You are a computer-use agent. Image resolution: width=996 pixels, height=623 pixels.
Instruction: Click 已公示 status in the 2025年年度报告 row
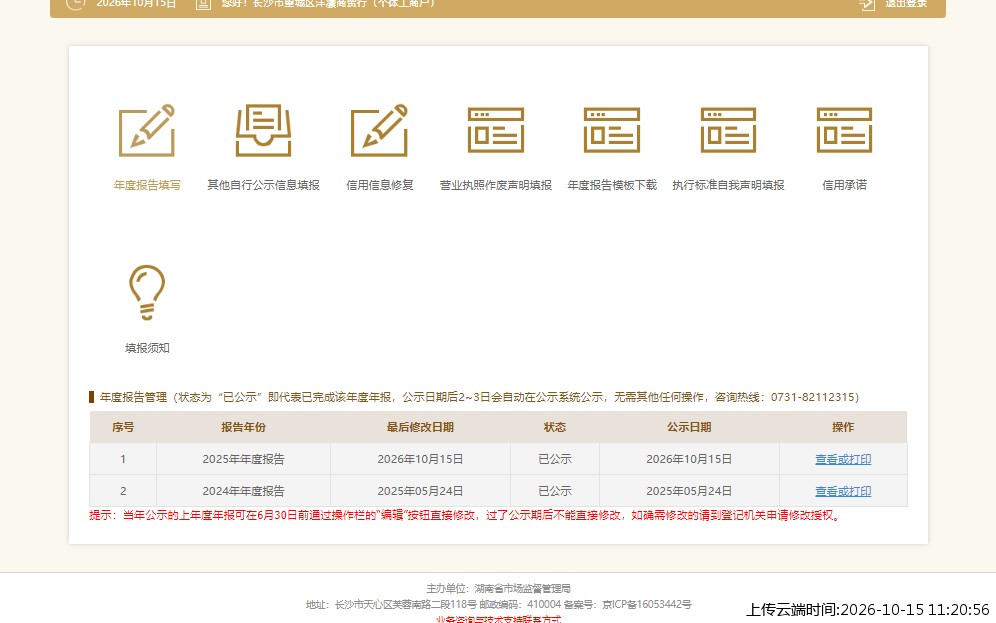555,459
